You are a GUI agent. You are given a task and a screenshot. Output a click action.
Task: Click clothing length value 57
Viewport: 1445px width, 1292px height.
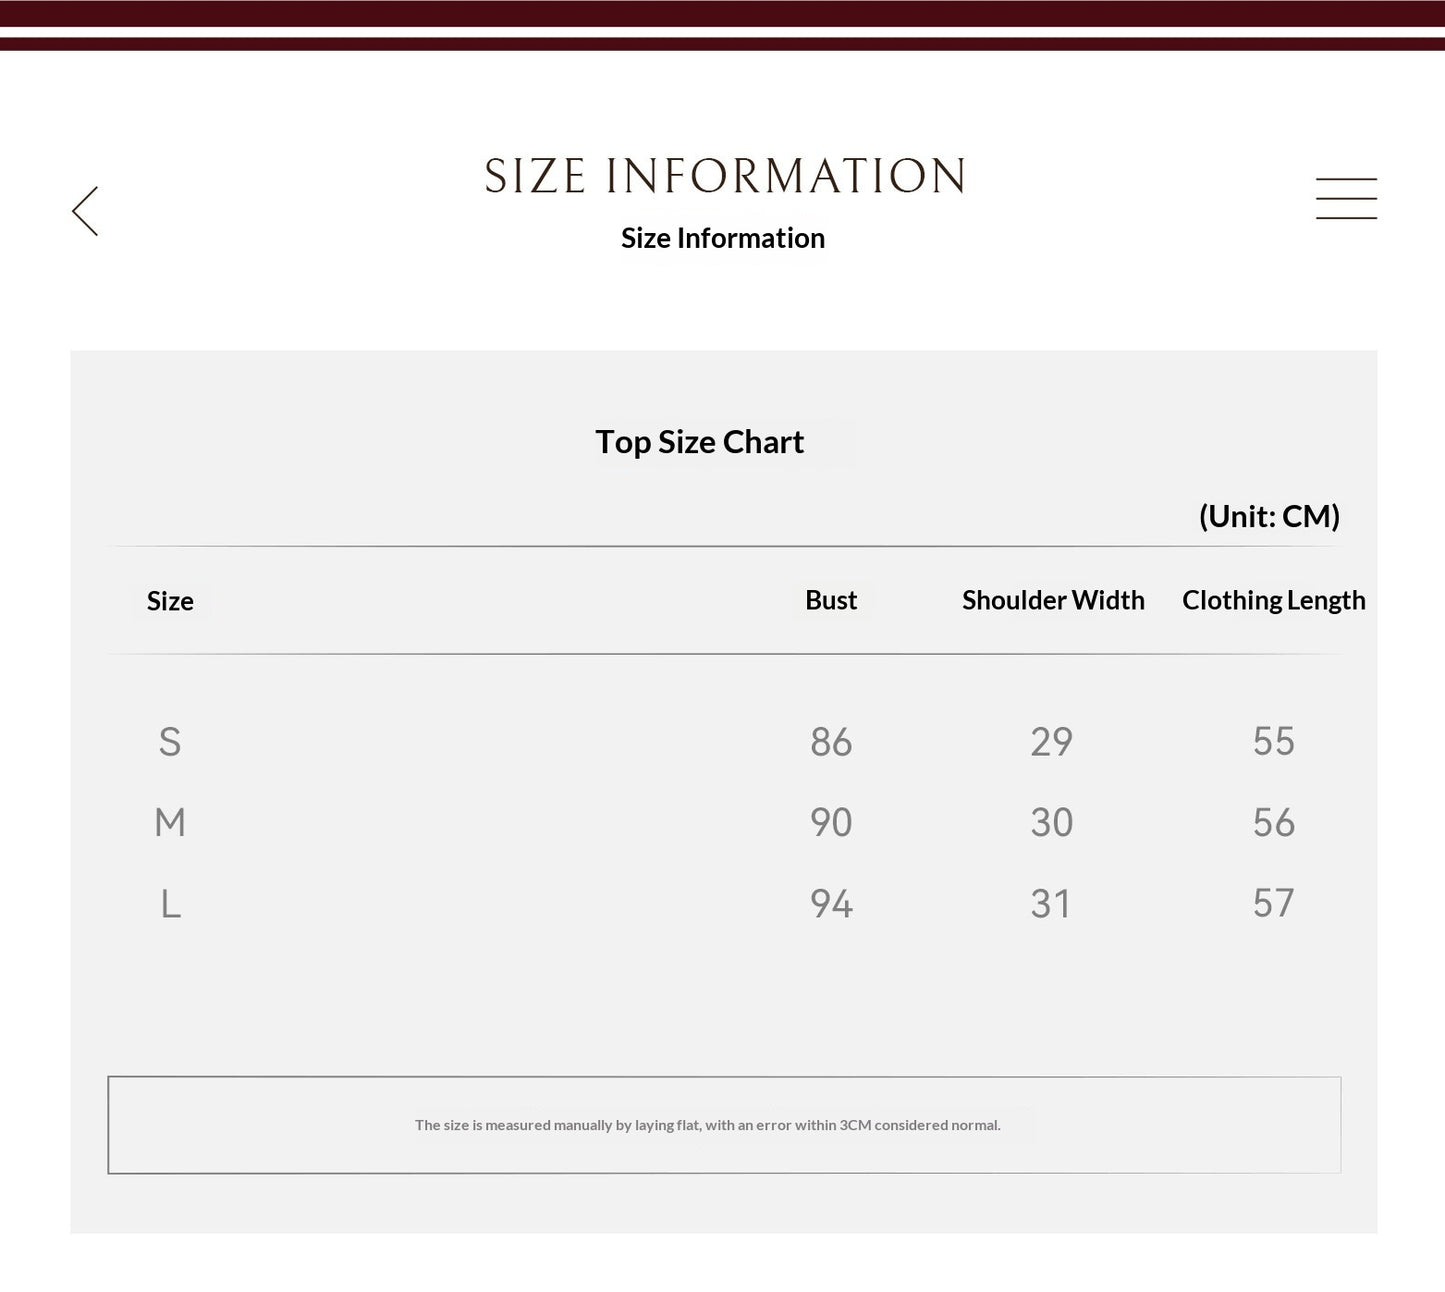[x=1274, y=904]
